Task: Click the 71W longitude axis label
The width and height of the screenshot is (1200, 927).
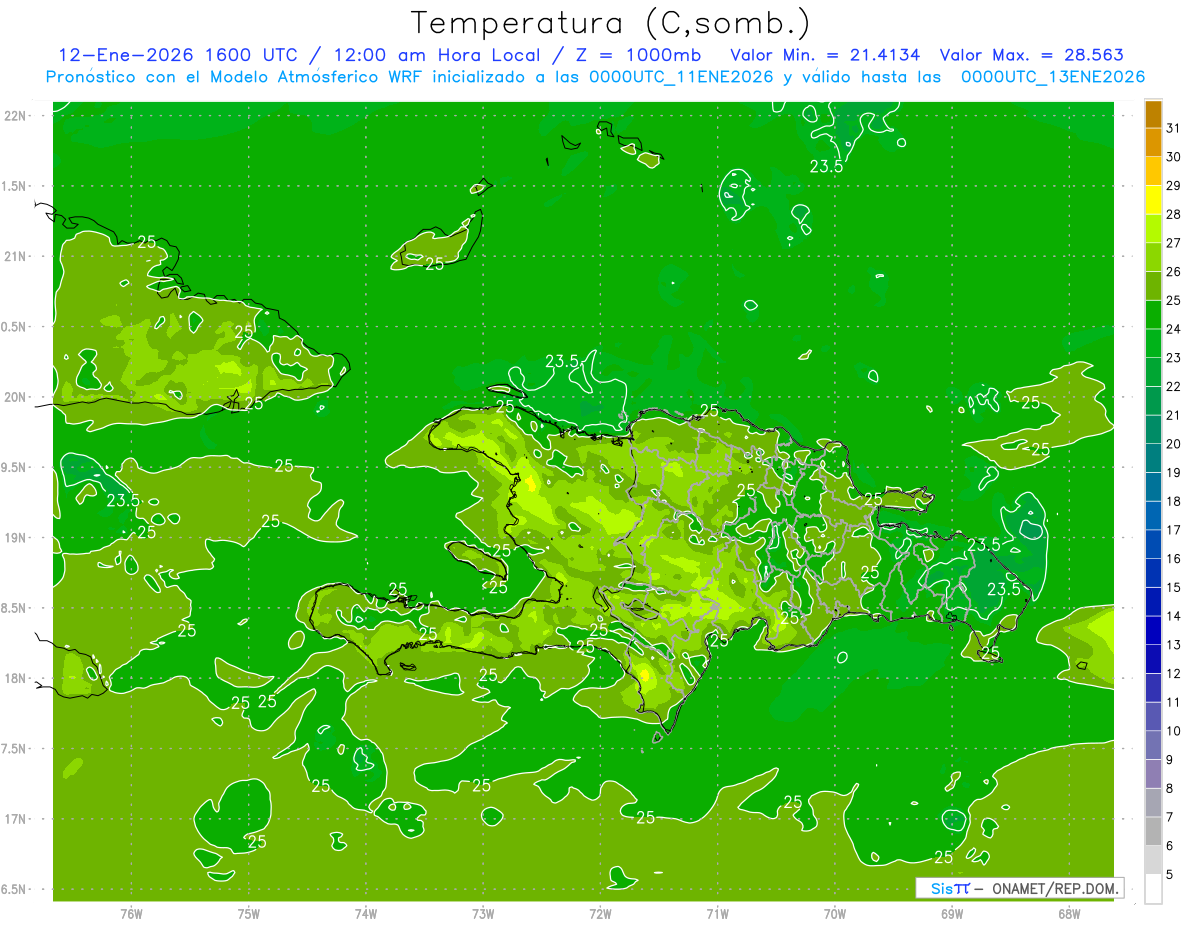Action: click(x=717, y=914)
